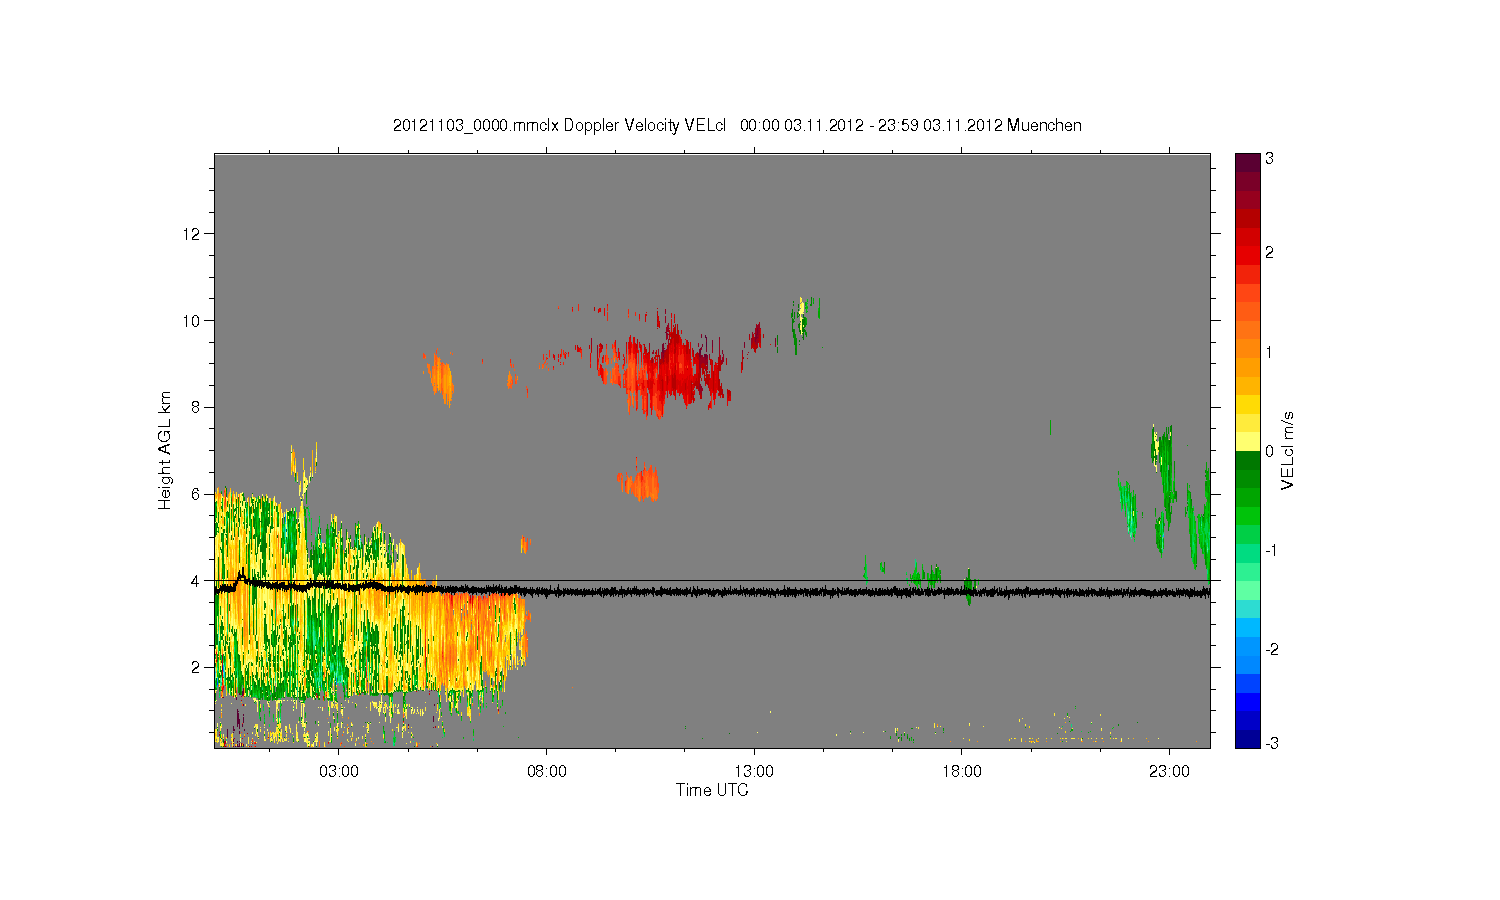
Task: Click the 'Time UTC' x-axis label
Action: click(x=712, y=790)
